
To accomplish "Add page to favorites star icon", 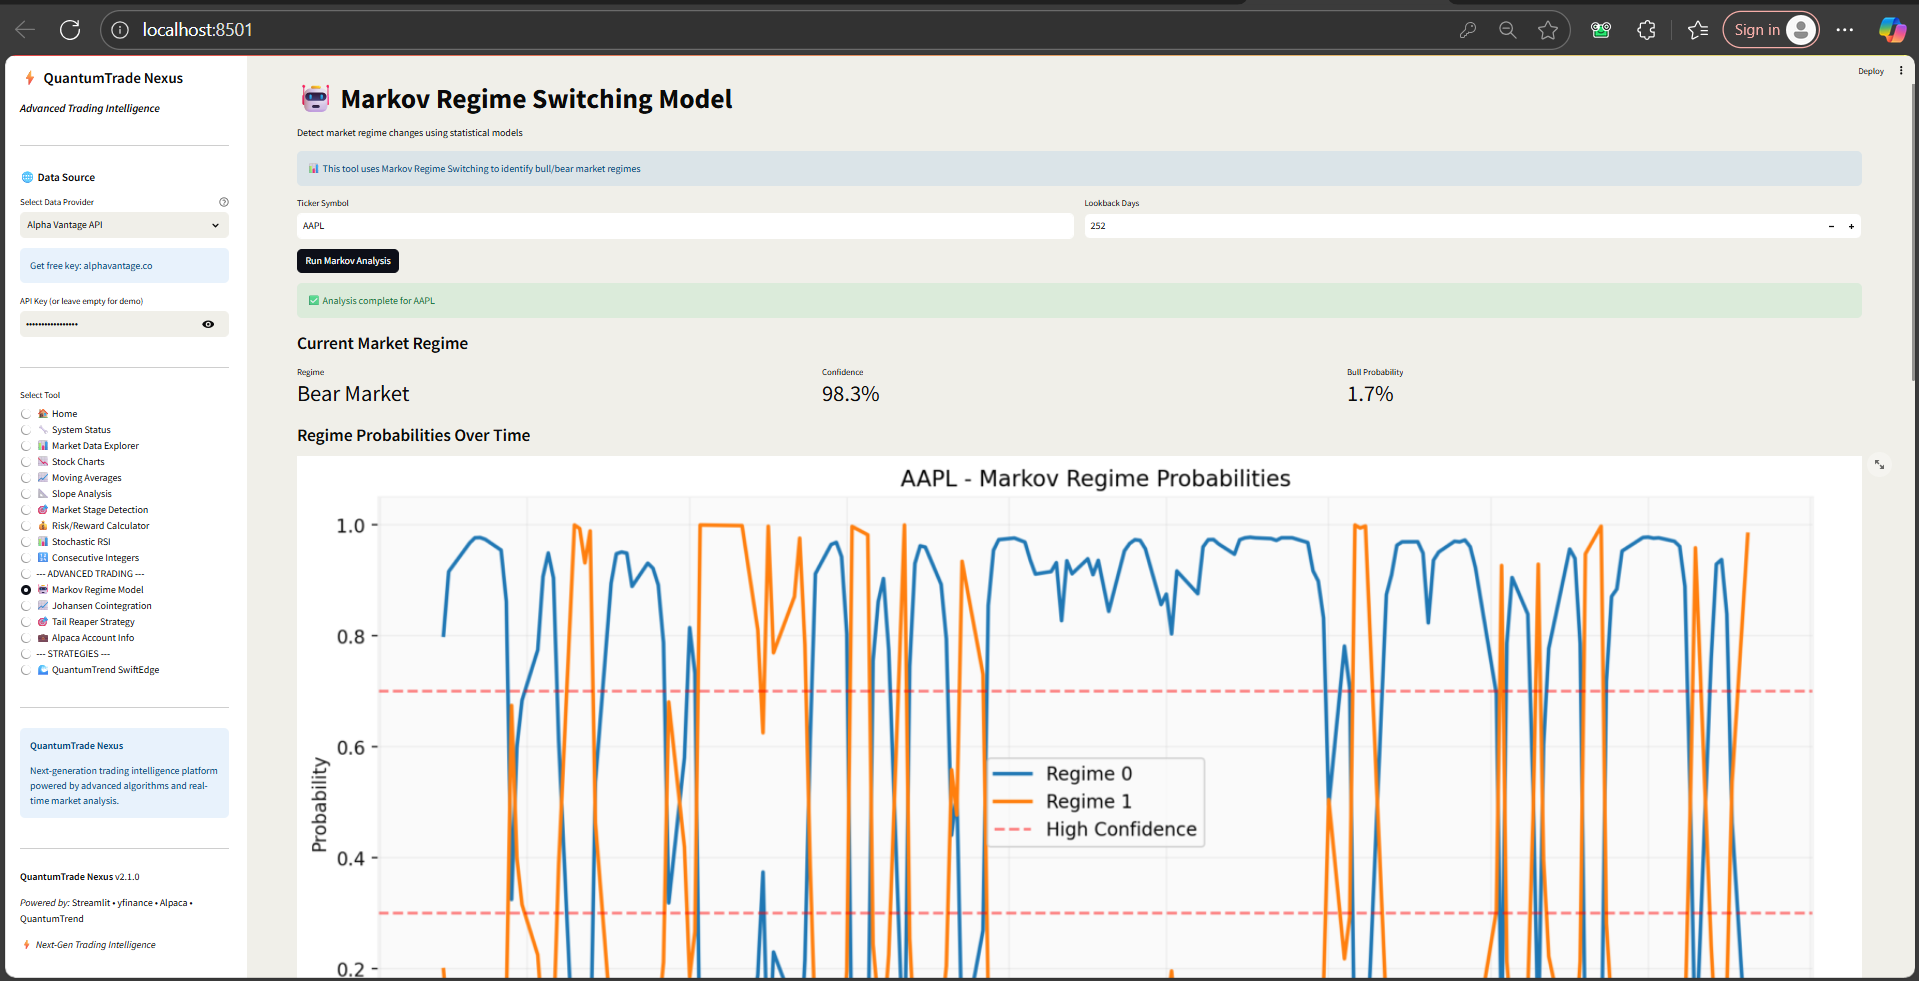I will (x=1548, y=30).
